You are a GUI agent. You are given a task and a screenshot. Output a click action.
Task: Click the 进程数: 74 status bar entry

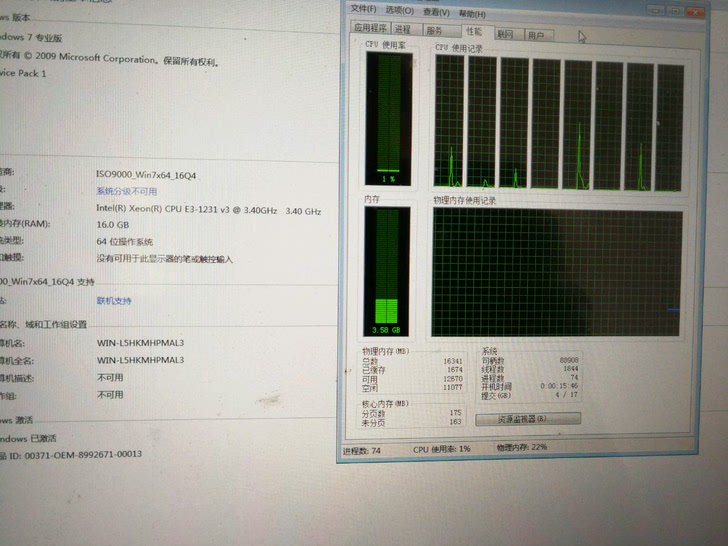[x=362, y=450]
